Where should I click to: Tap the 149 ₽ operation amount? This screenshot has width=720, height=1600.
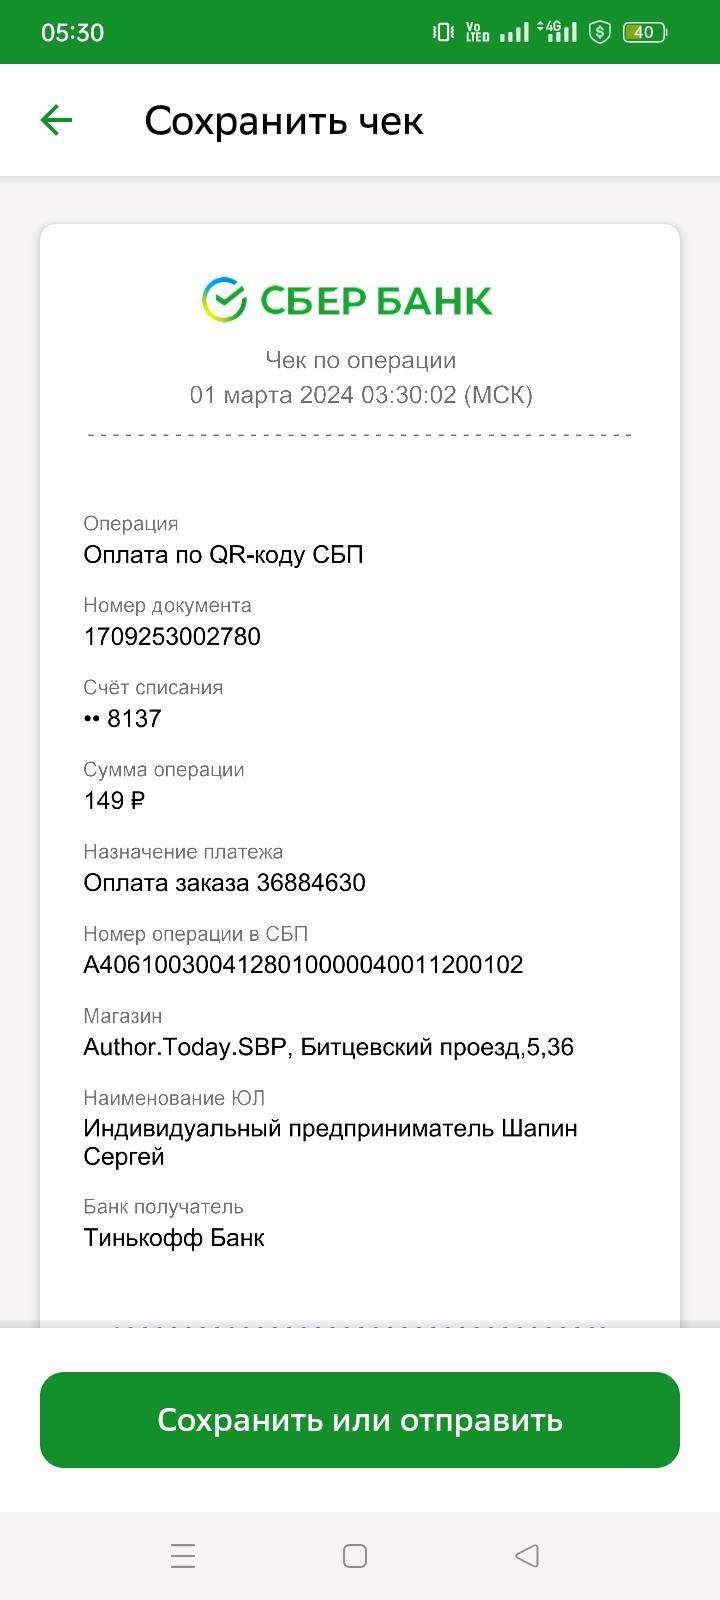[114, 801]
